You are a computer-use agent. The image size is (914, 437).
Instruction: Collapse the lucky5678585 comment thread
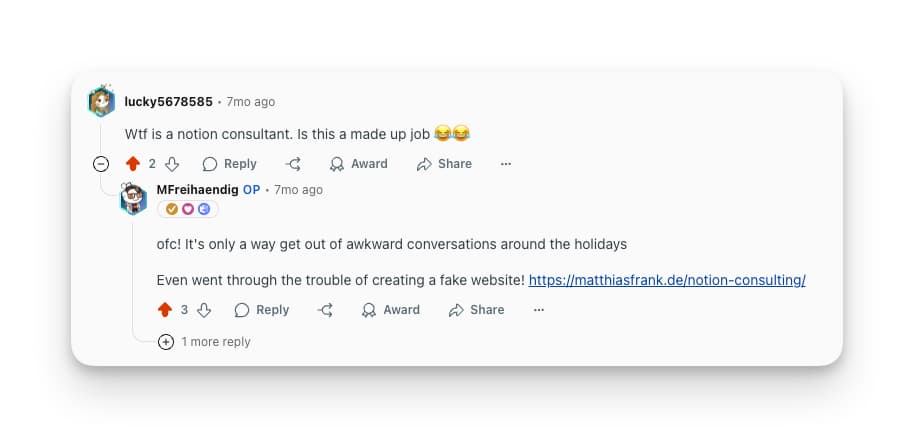101,164
